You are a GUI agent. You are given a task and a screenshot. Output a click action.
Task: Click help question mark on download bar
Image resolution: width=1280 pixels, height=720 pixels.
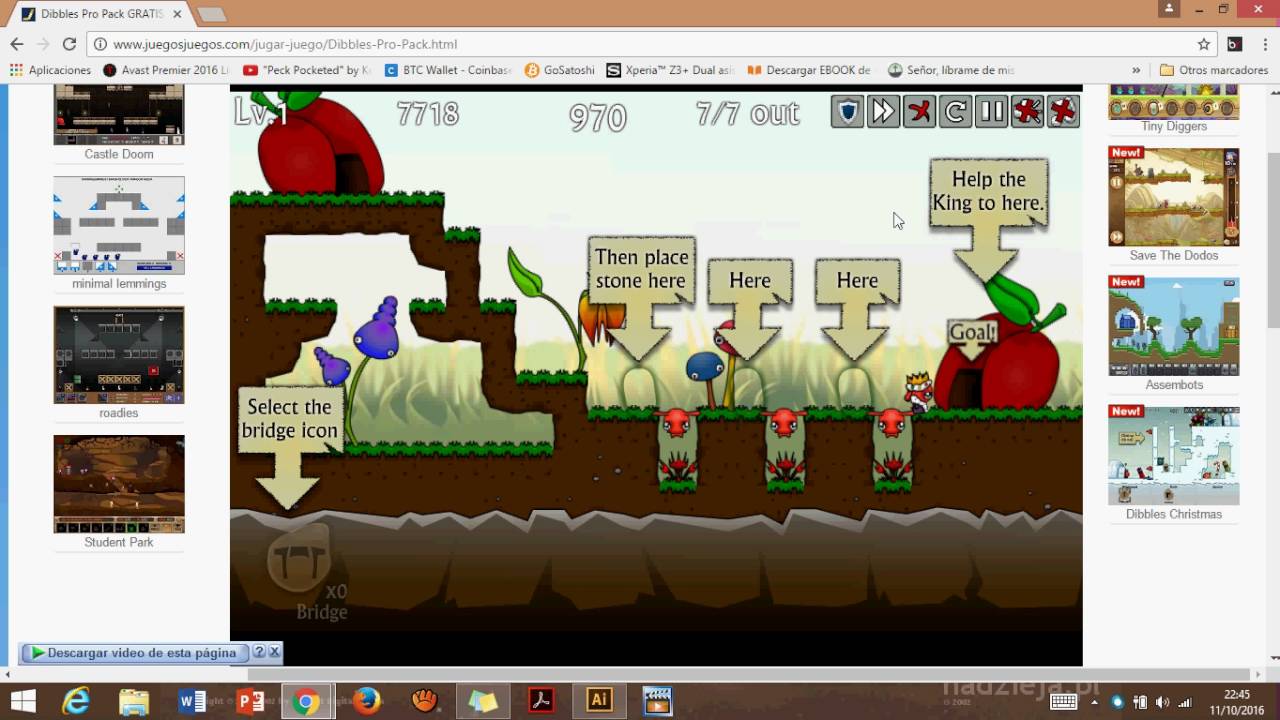[x=259, y=652]
